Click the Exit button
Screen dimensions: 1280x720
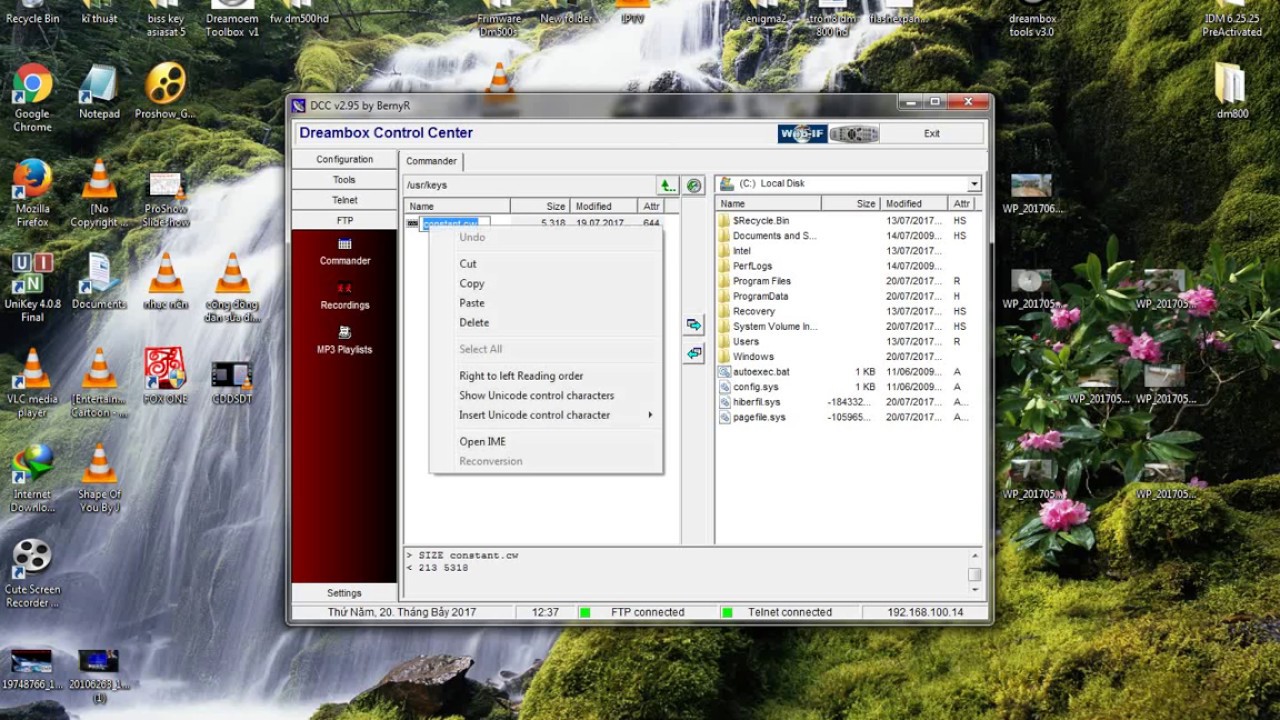click(932, 134)
